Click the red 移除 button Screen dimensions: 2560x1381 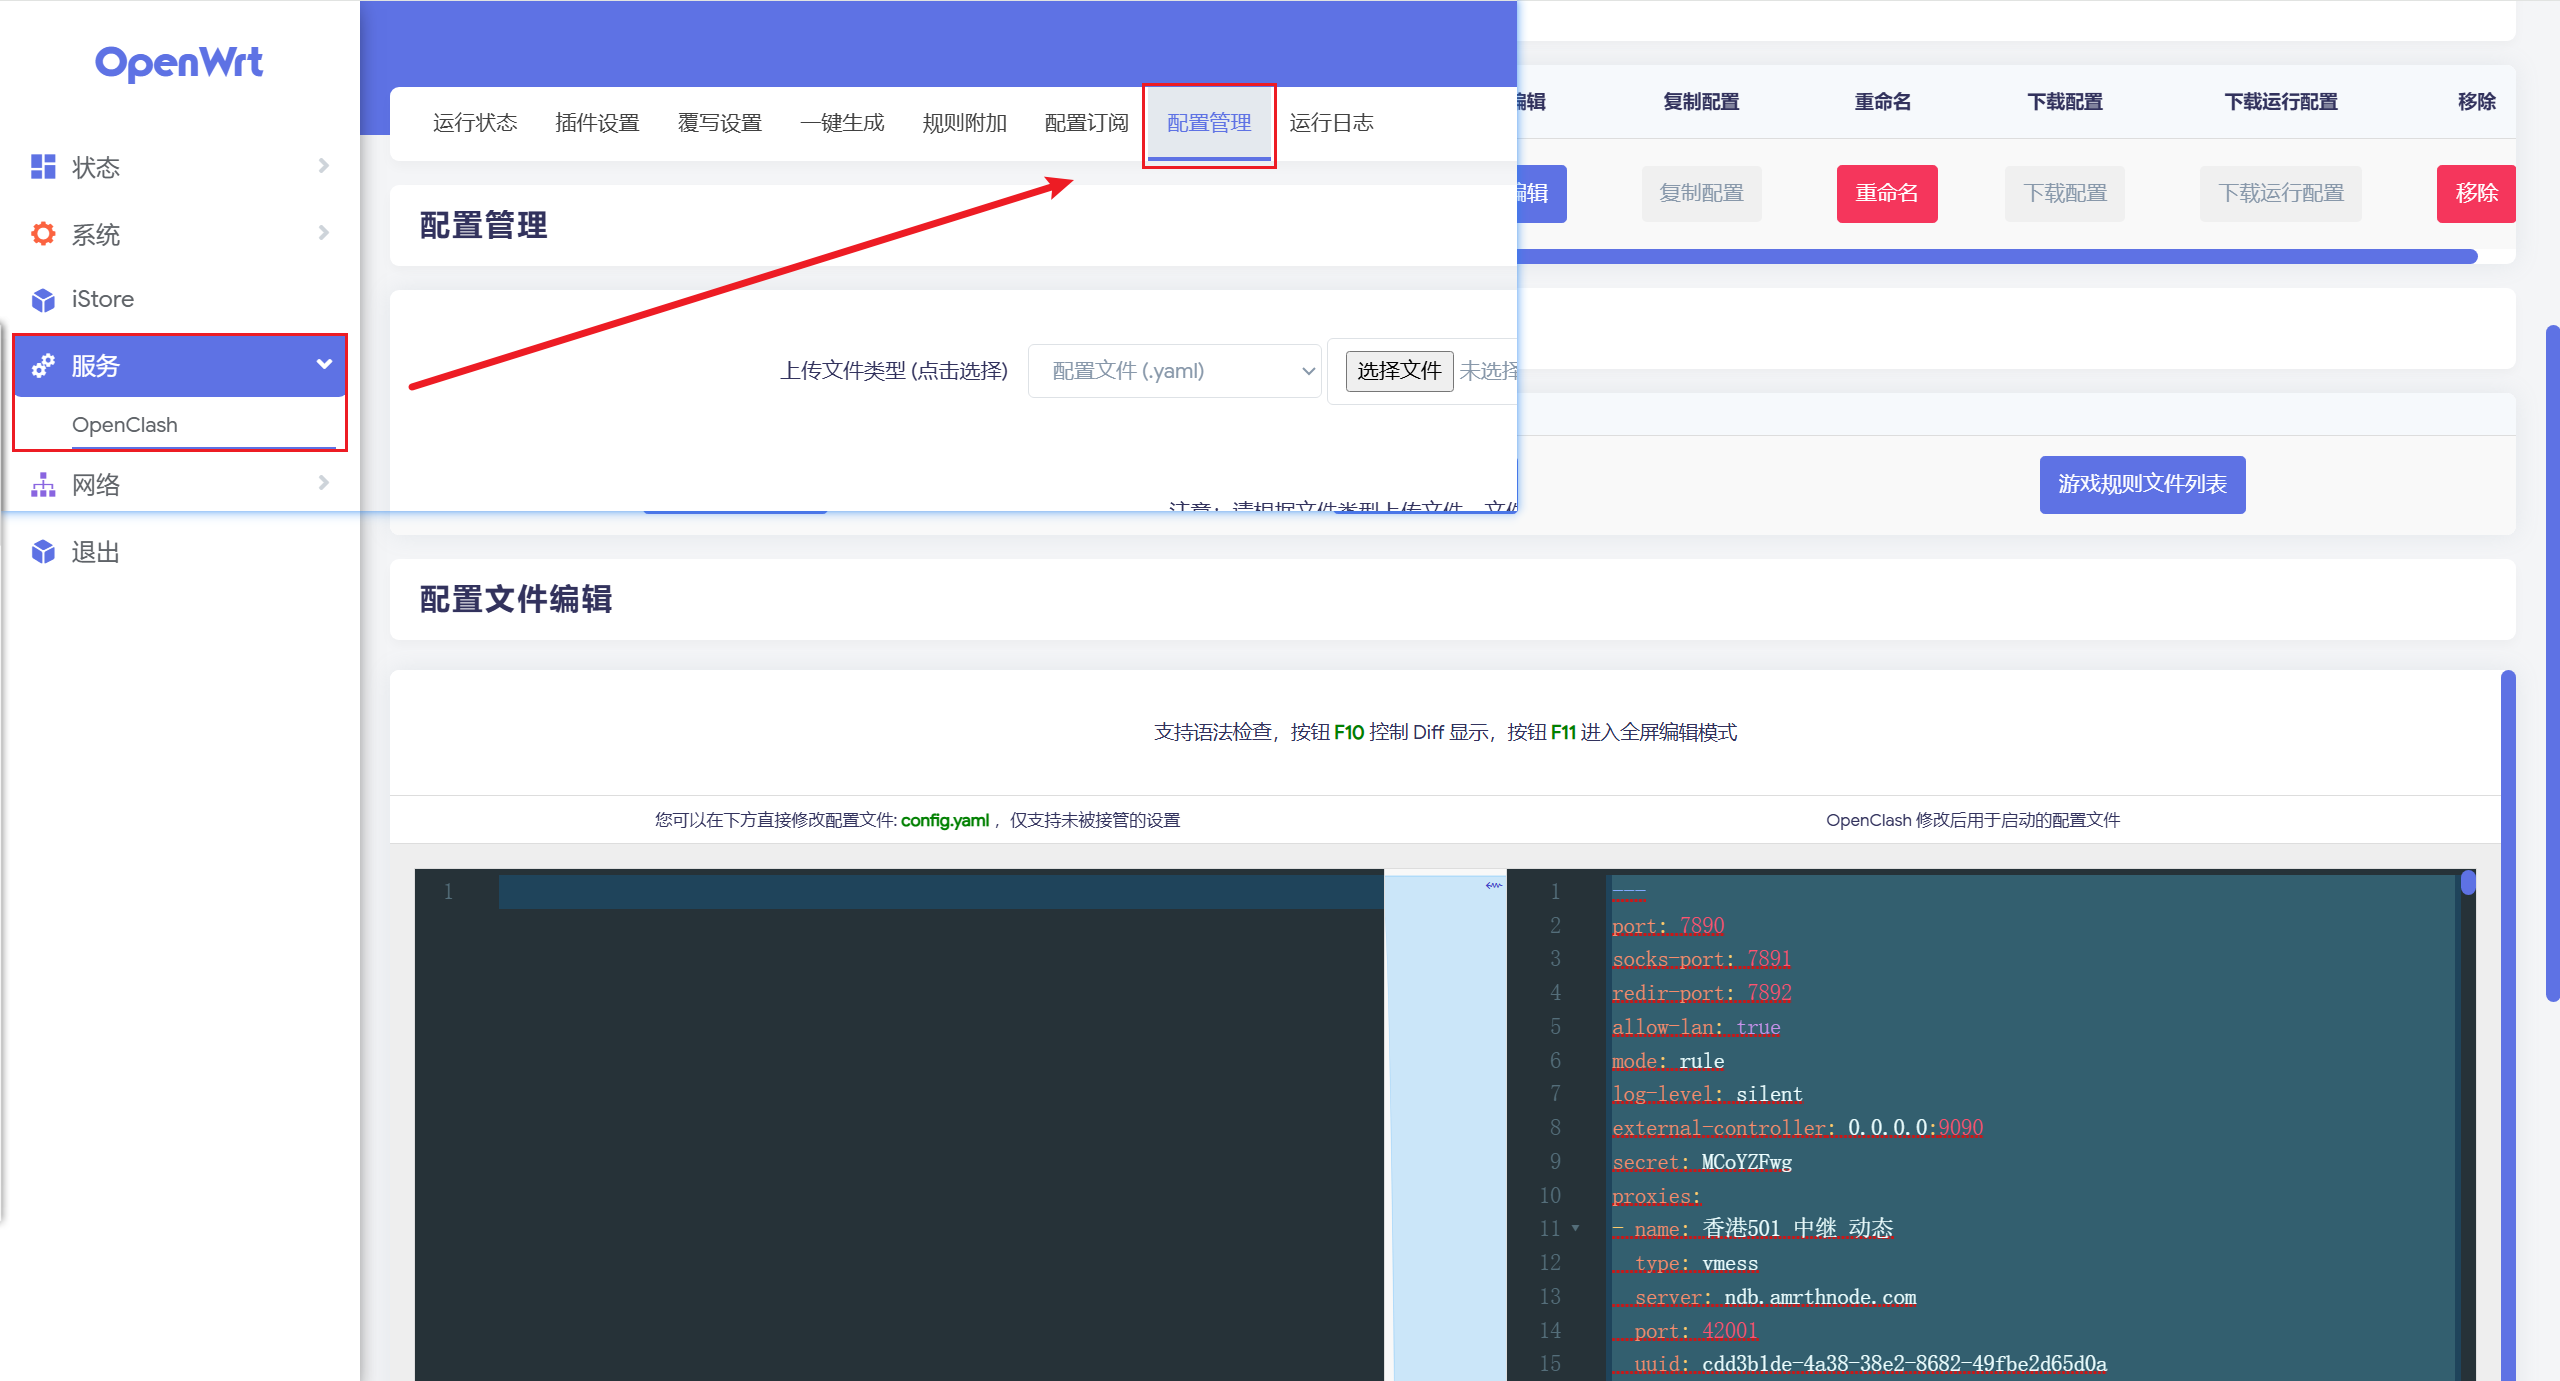pos(2476,194)
